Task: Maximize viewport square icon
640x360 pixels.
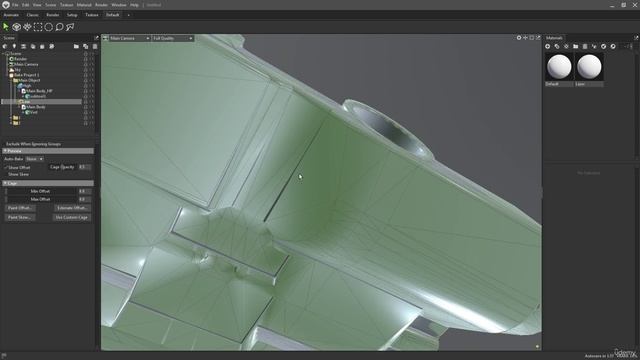Action: tap(531, 38)
